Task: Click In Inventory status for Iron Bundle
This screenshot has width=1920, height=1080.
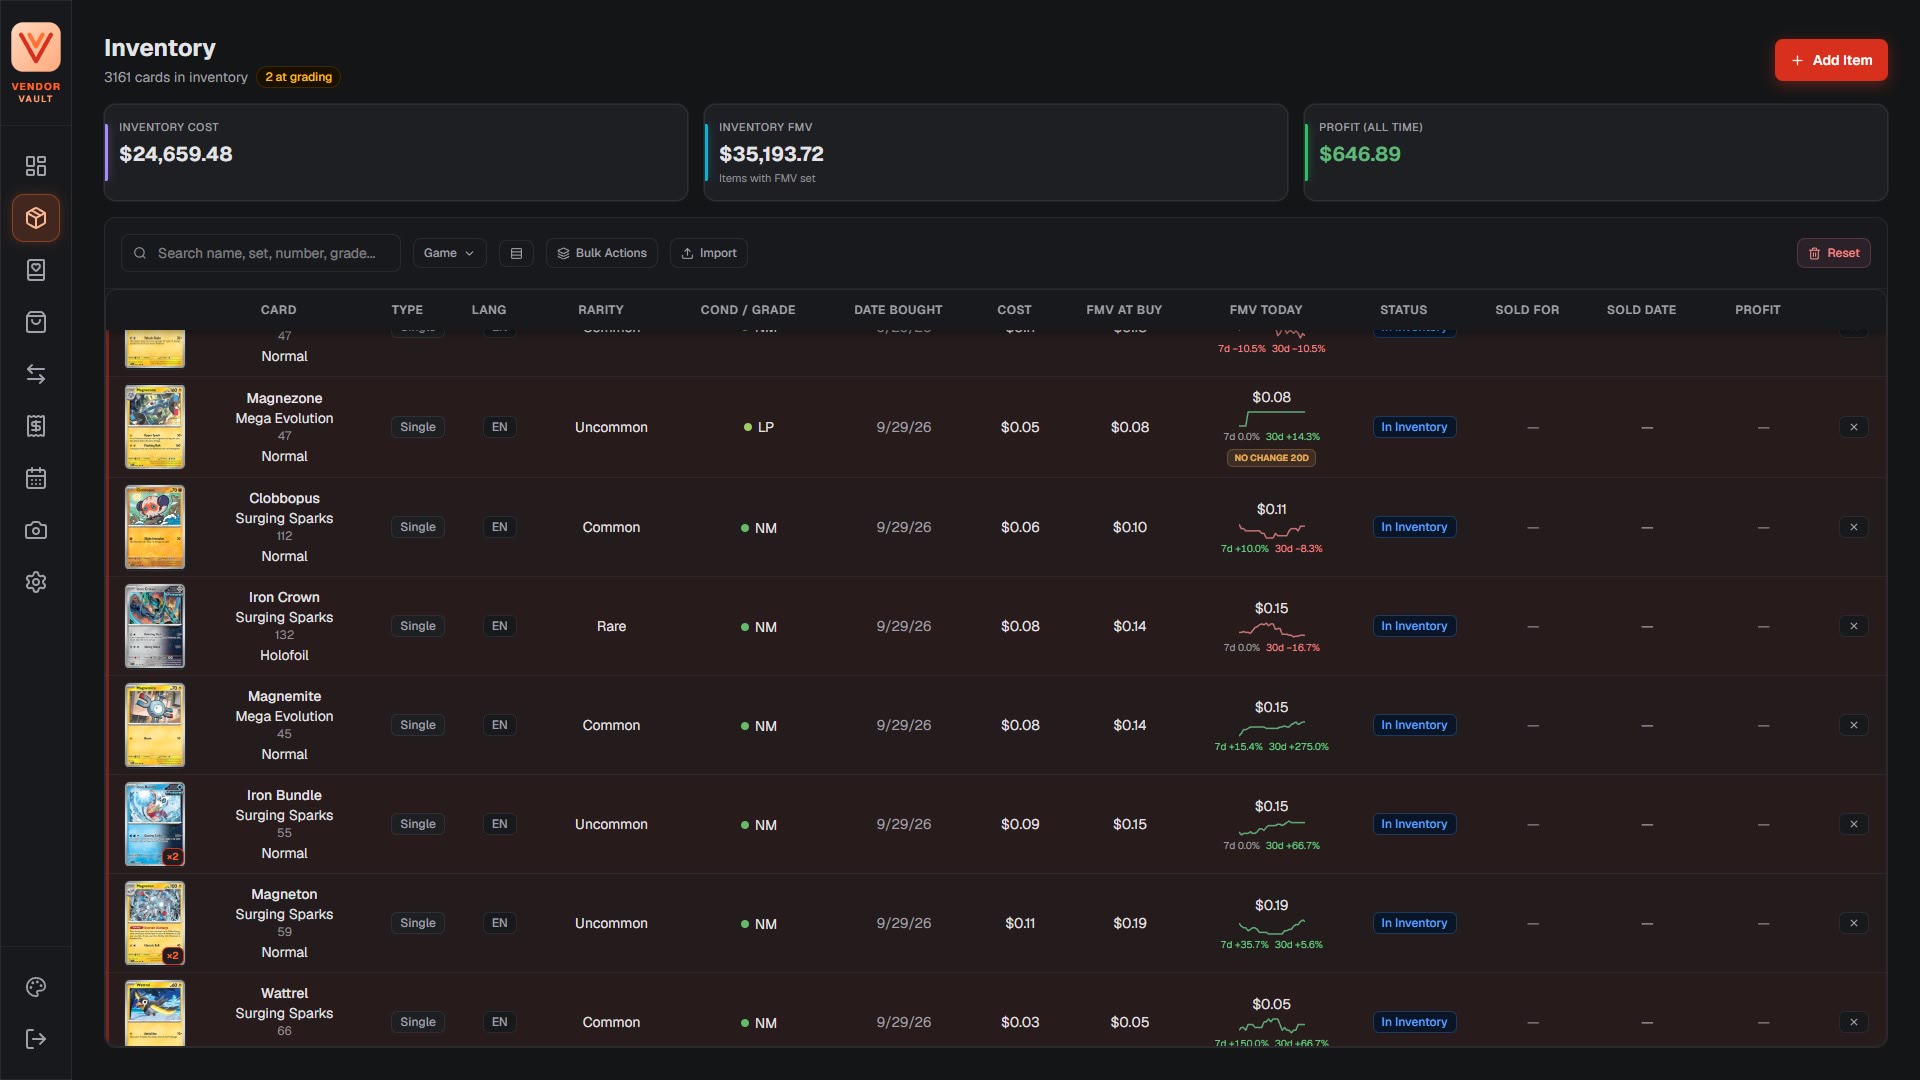Action: pyautogui.click(x=1414, y=824)
